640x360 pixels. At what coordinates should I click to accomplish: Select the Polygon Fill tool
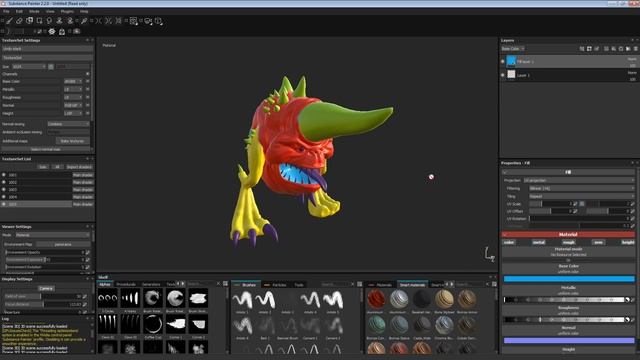(x=39, y=21)
